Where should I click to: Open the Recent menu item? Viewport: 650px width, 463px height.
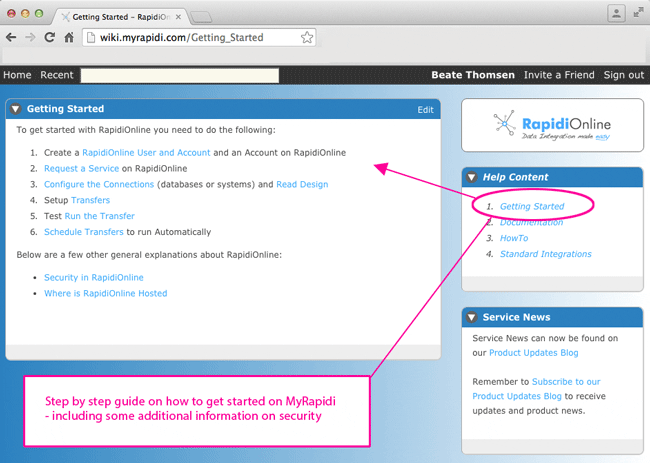coord(57,75)
